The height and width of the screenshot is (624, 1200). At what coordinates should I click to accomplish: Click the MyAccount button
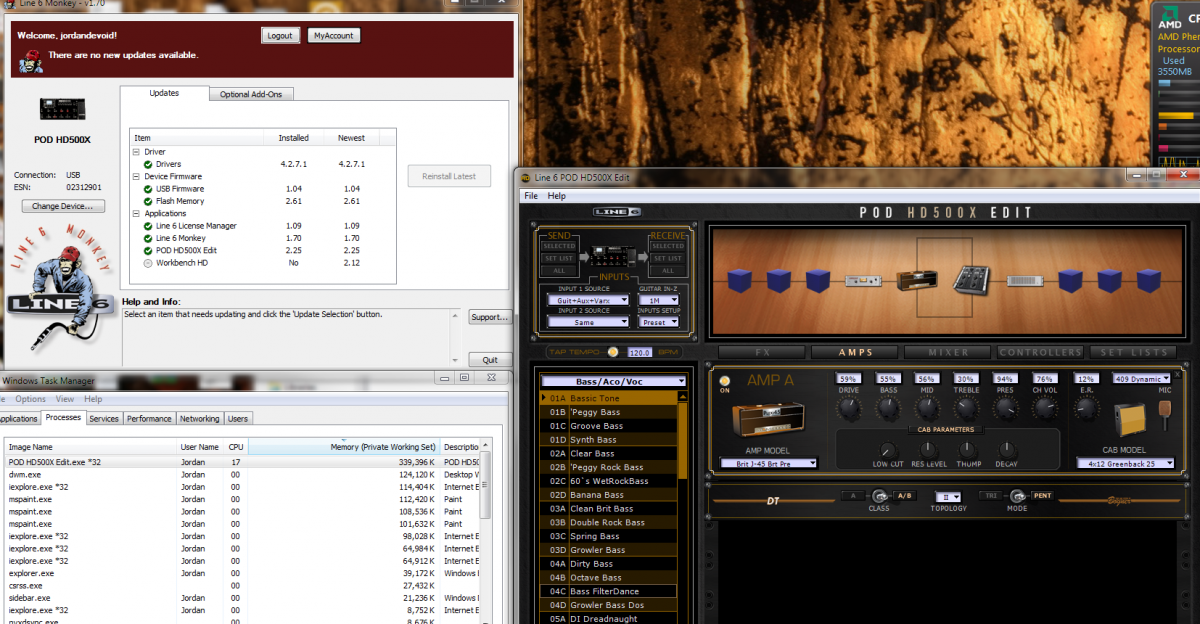click(x=333, y=35)
